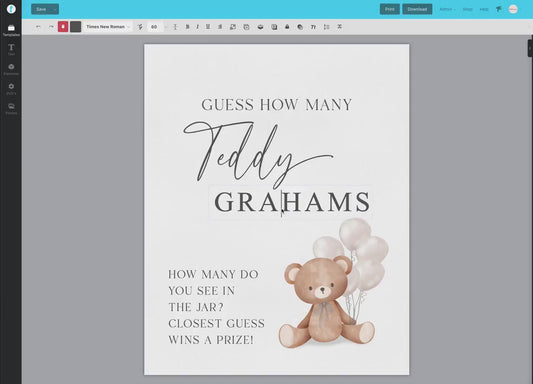The height and width of the screenshot is (384, 533).
Task: Open the bottom sidebar panel icon
Action: click(11, 109)
